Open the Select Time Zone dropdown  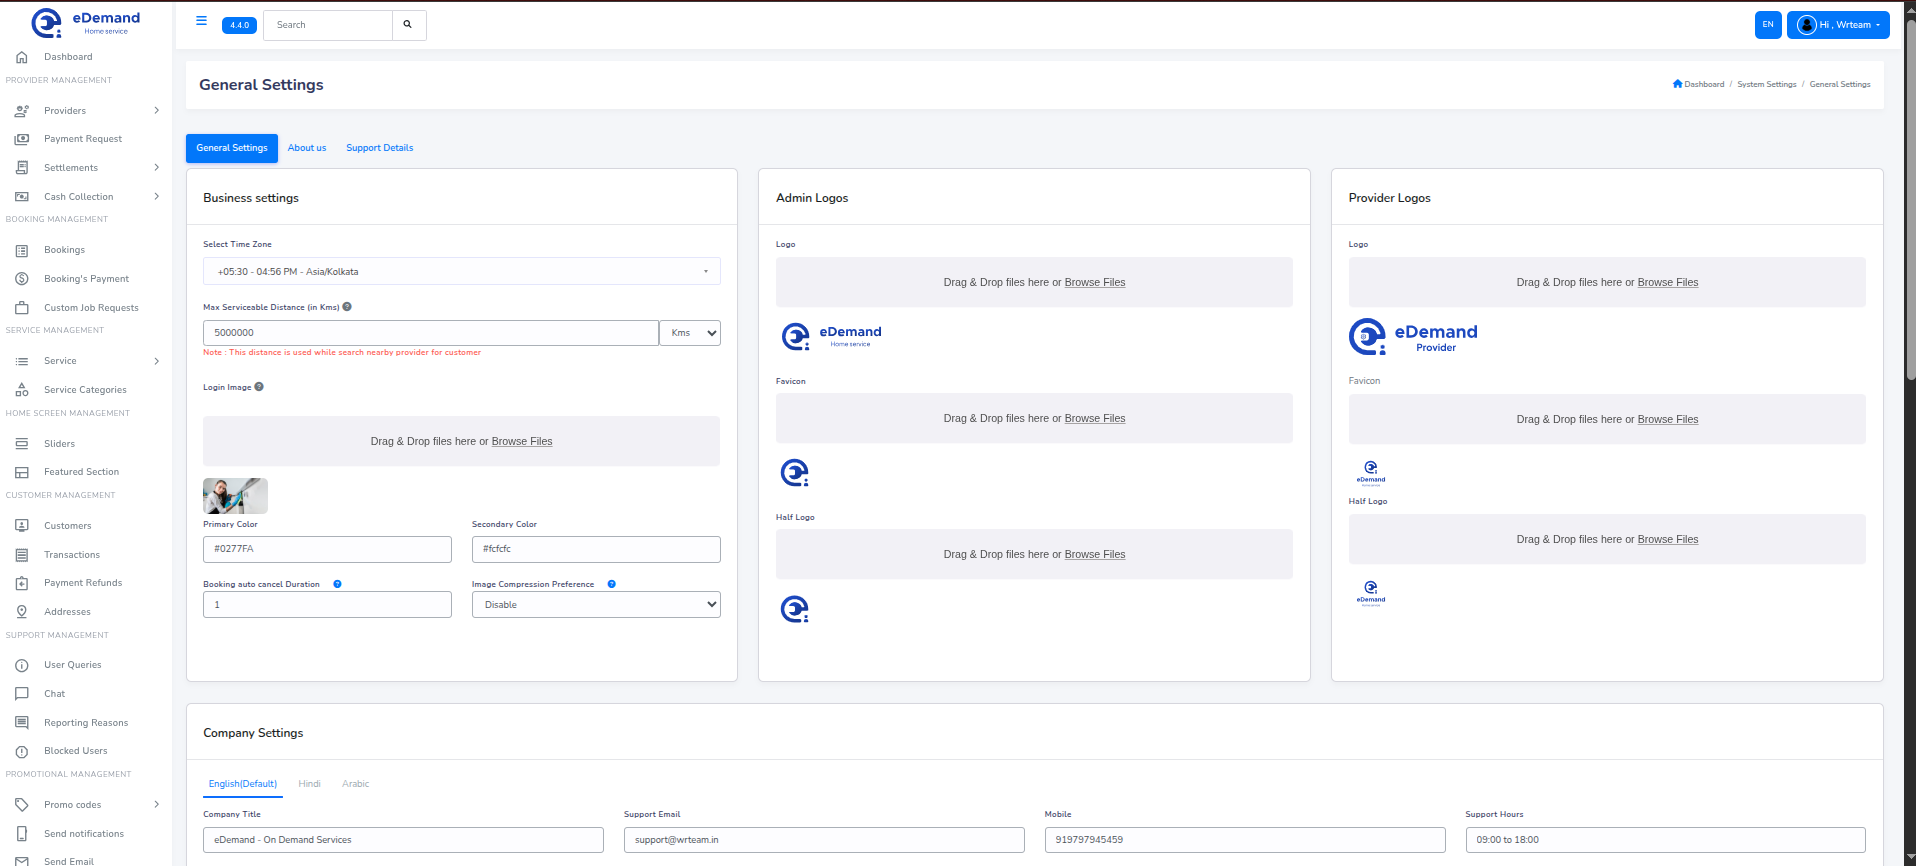pyautogui.click(x=461, y=272)
